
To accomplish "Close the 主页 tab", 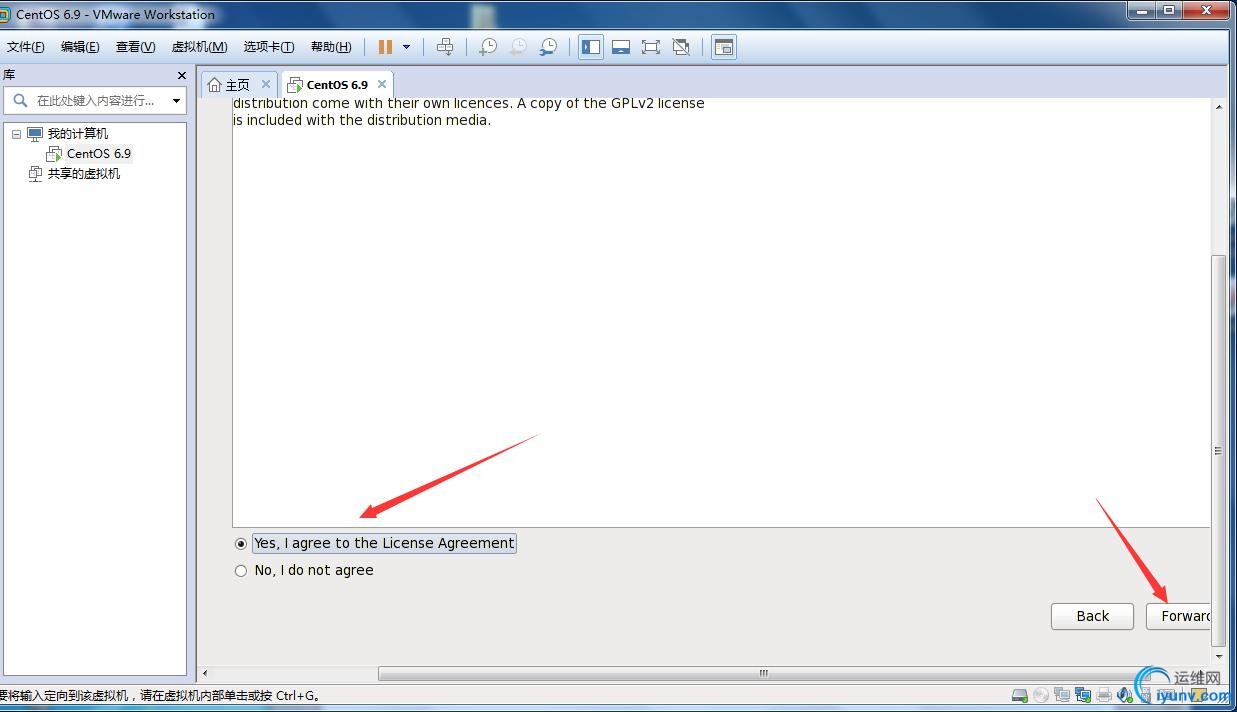I will [x=266, y=84].
